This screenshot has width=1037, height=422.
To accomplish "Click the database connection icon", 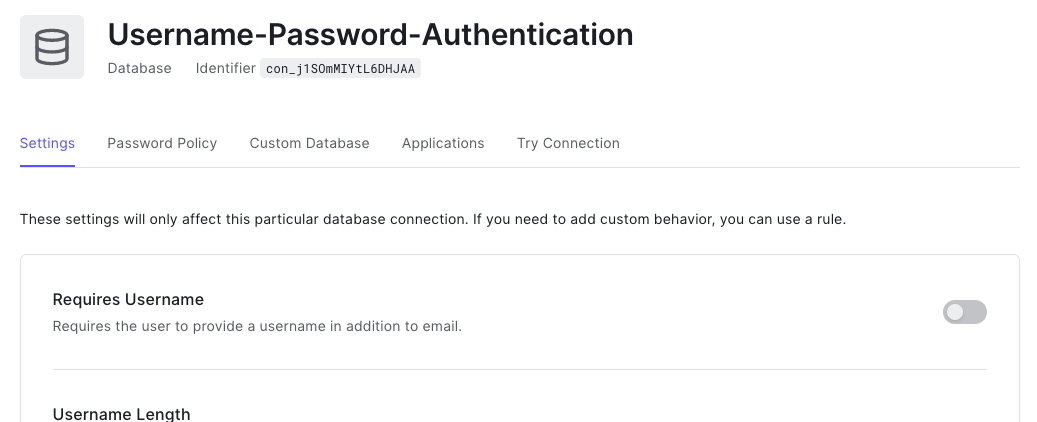I will click(x=52, y=47).
